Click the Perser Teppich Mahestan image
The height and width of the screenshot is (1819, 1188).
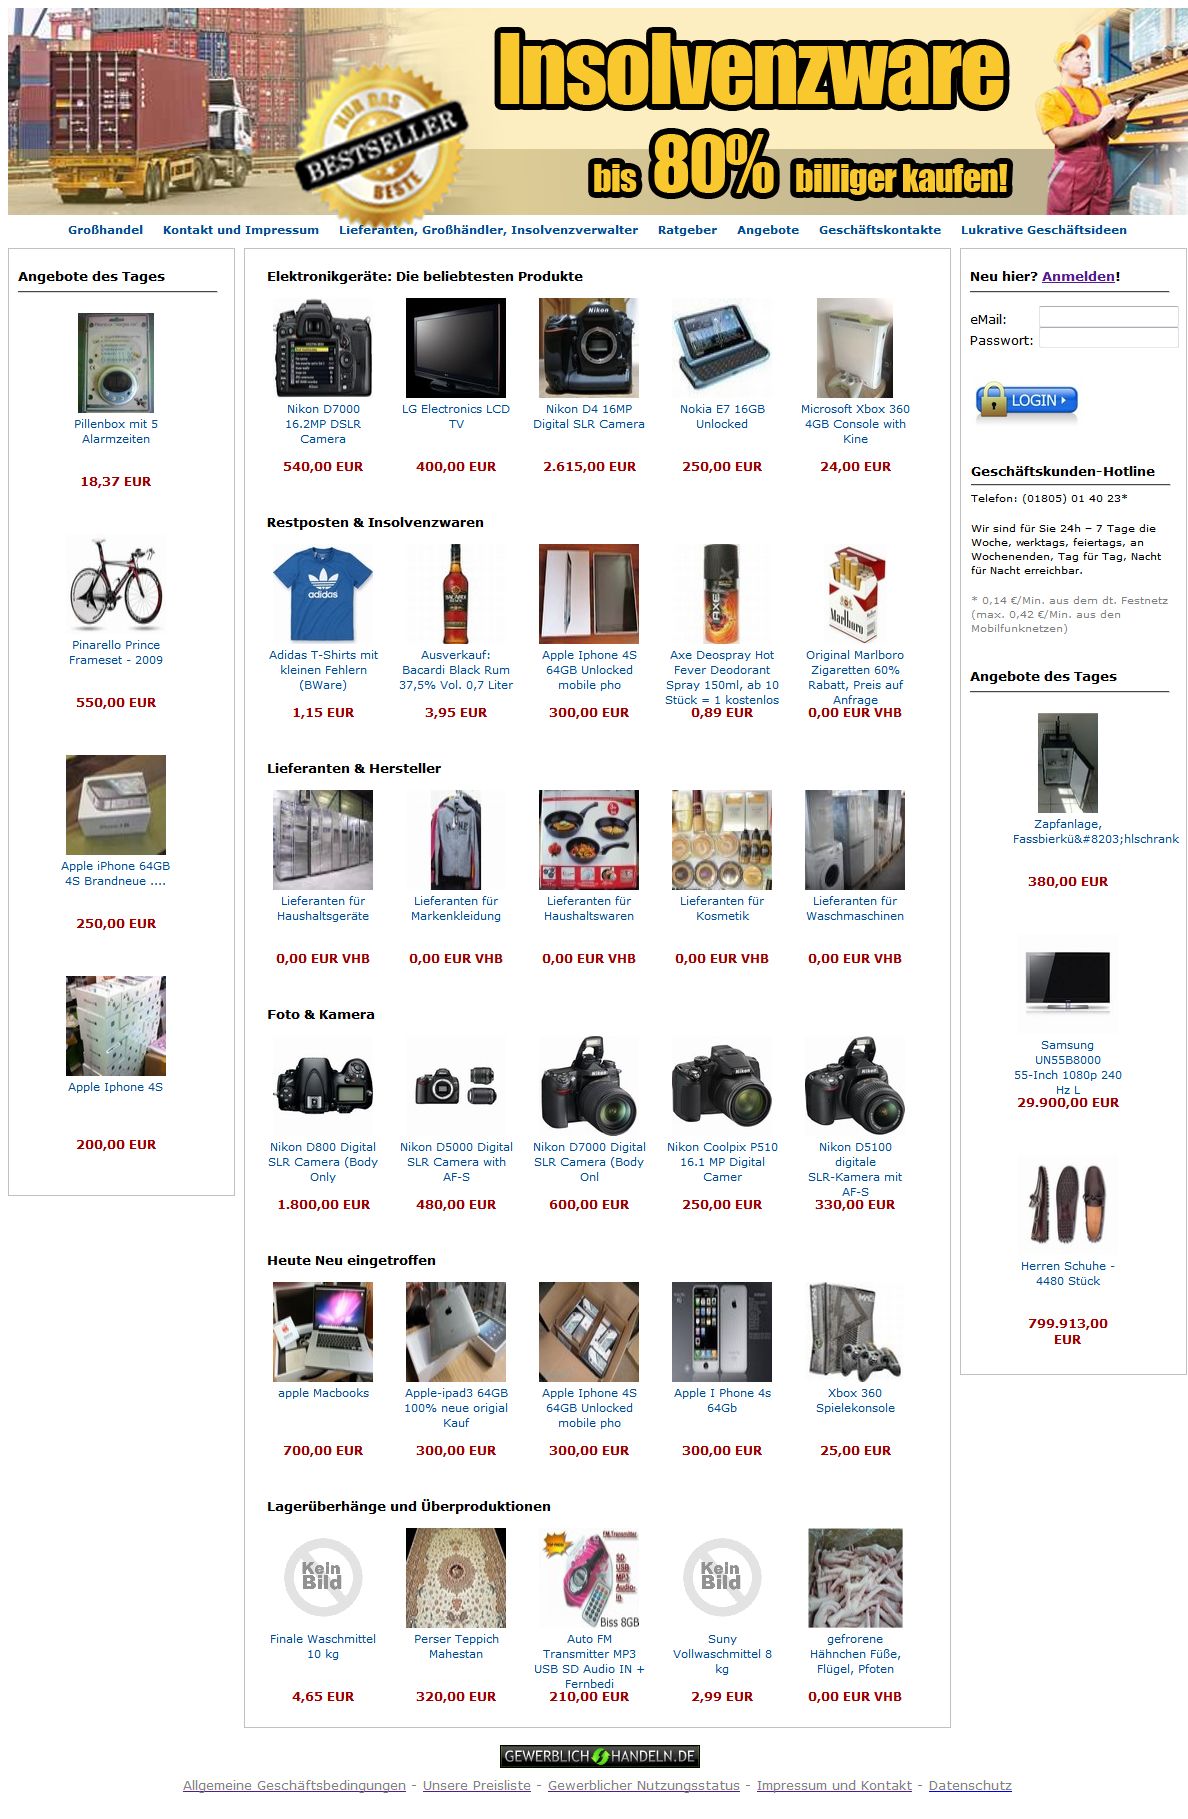coord(456,1578)
